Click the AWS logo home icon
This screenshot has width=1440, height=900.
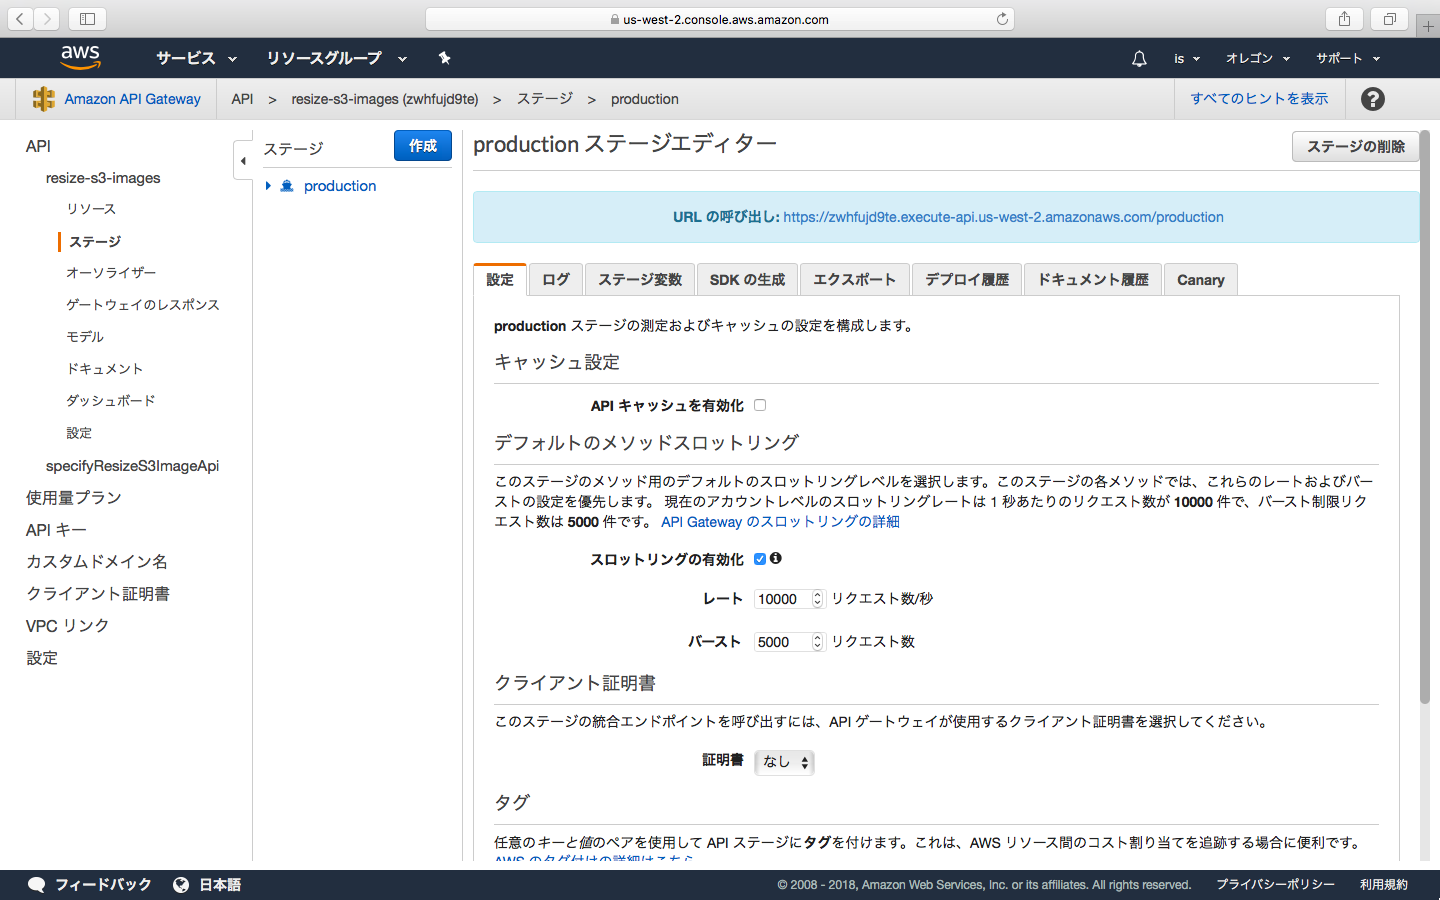pyautogui.click(x=80, y=57)
